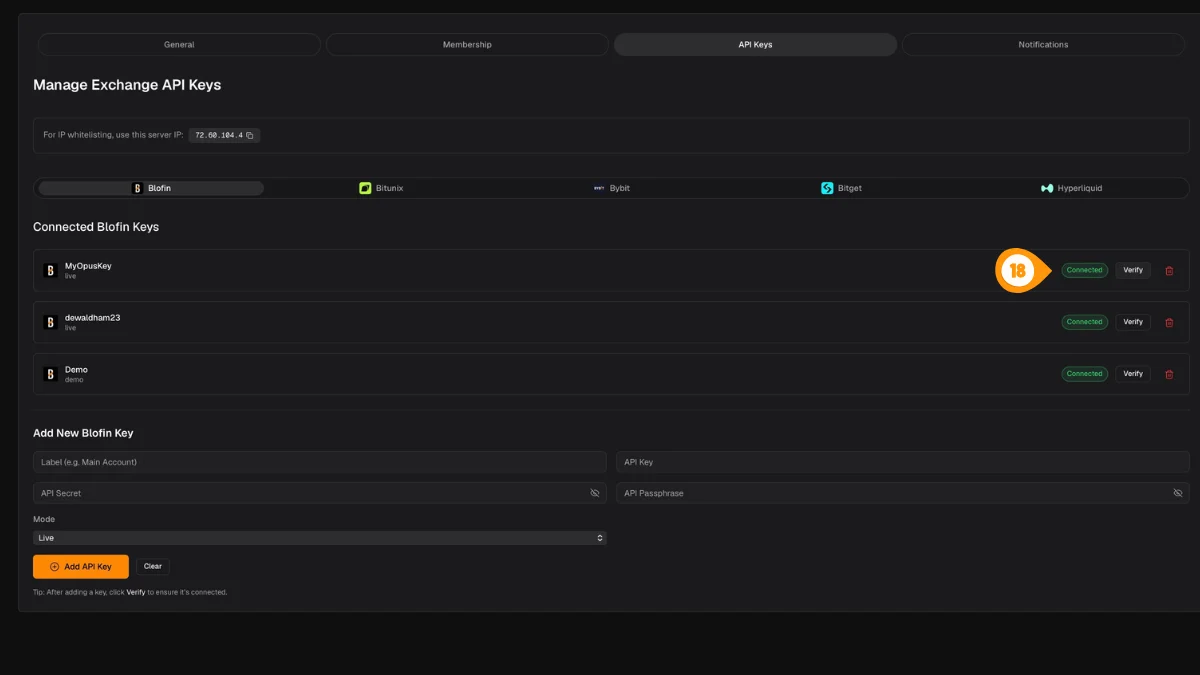Click the Connected badge for Demo
Viewport: 1200px width, 675px height.
tap(1084, 374)
